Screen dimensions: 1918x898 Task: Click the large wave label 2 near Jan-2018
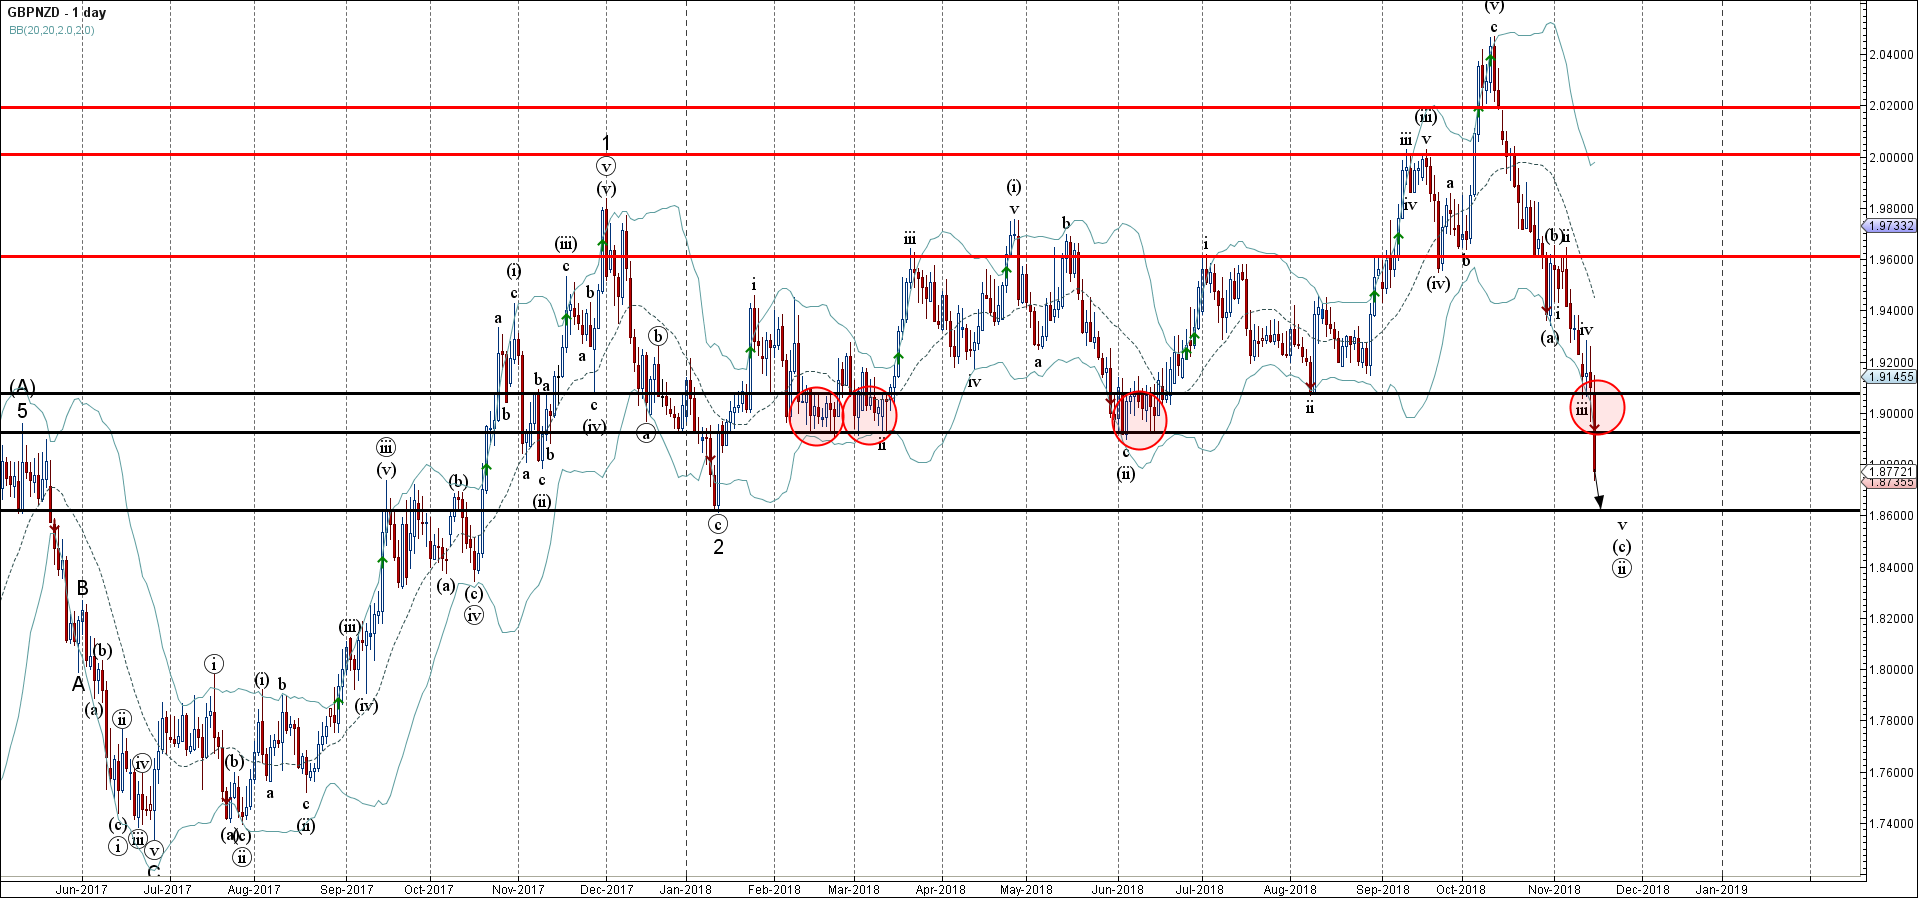tap(718, 547)
